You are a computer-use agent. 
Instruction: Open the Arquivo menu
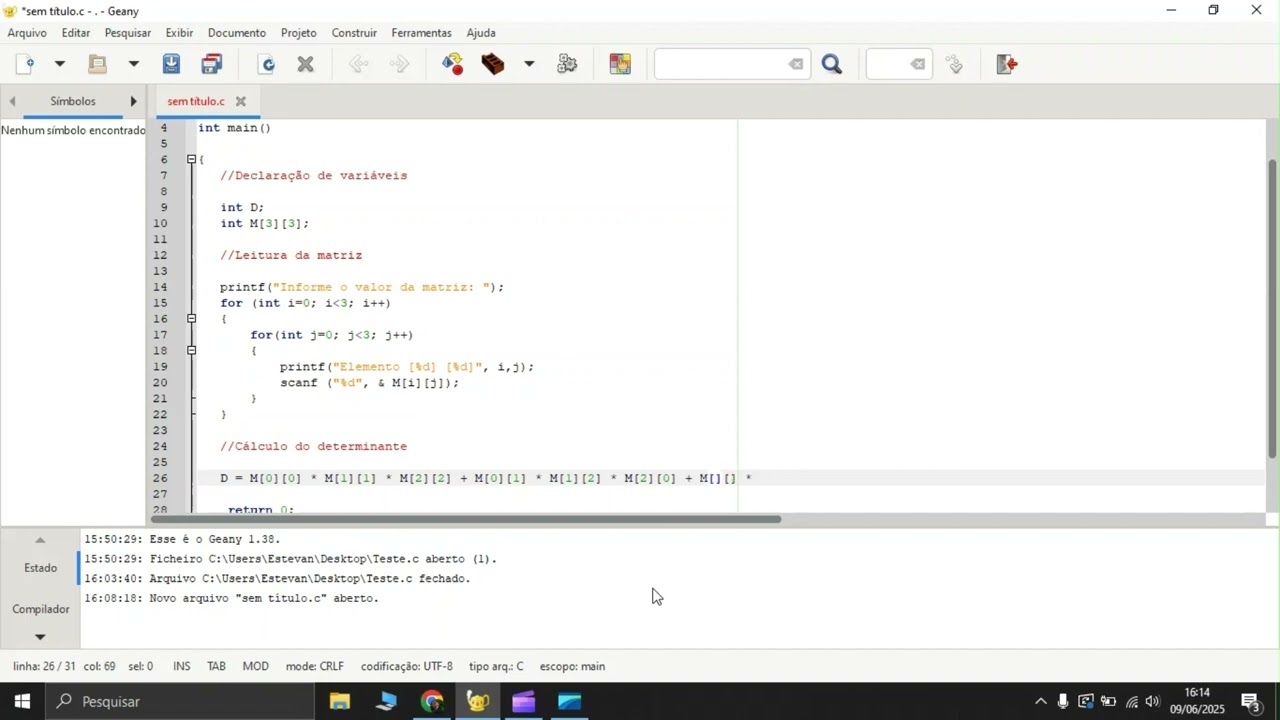27,33
